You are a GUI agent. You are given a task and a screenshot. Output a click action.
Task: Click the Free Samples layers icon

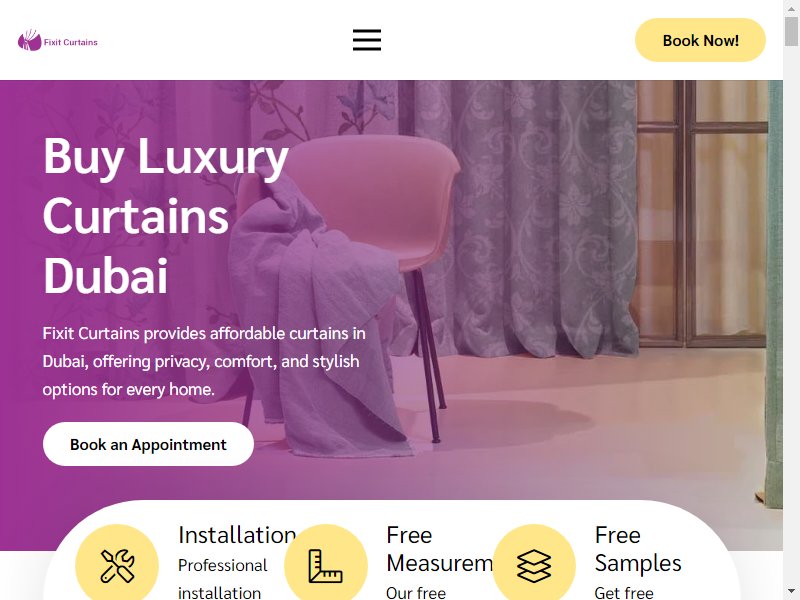click(534, 565)
